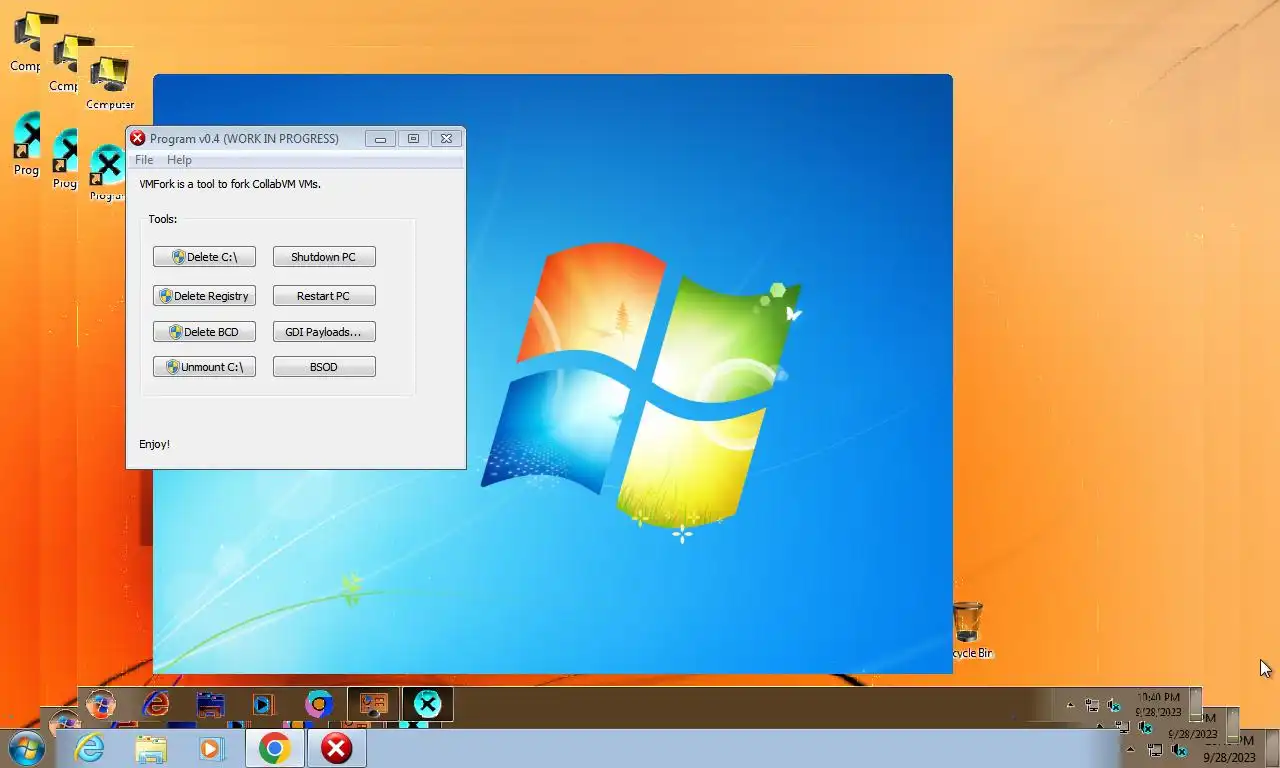
Task: Click the red X icon in the Program title bar
Action: [x=138, y=138]
